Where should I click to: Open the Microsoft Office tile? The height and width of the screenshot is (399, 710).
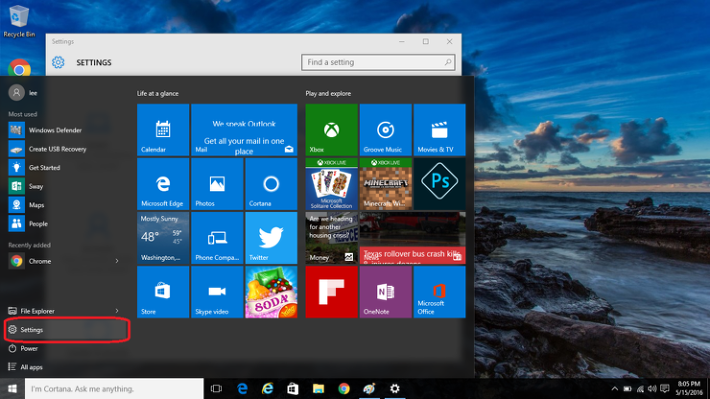tap(440, 292)
